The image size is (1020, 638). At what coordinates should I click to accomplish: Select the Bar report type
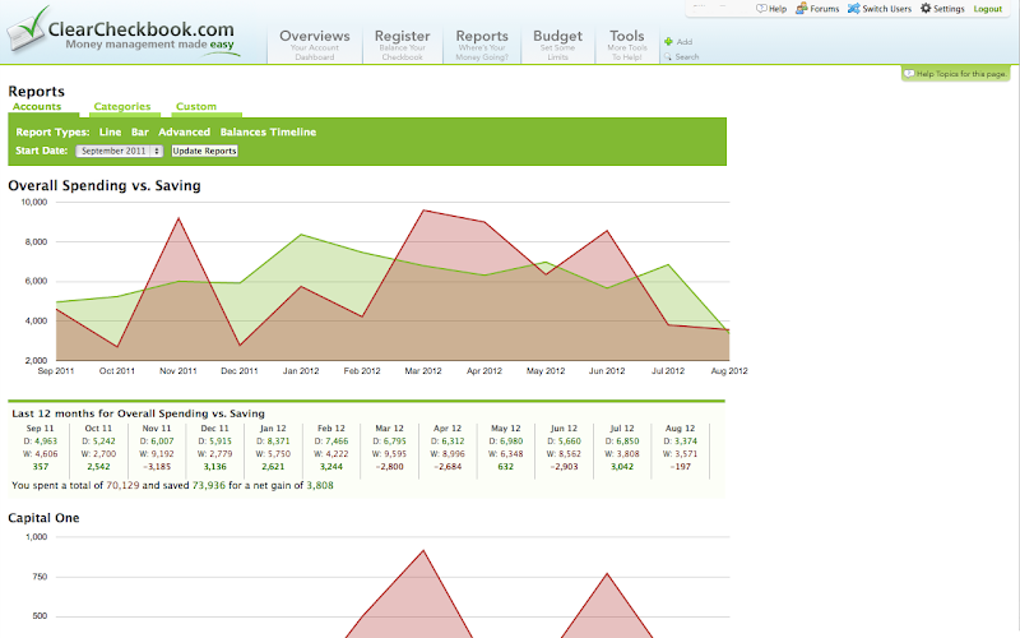pyautogui.click(x=140, y=132)
